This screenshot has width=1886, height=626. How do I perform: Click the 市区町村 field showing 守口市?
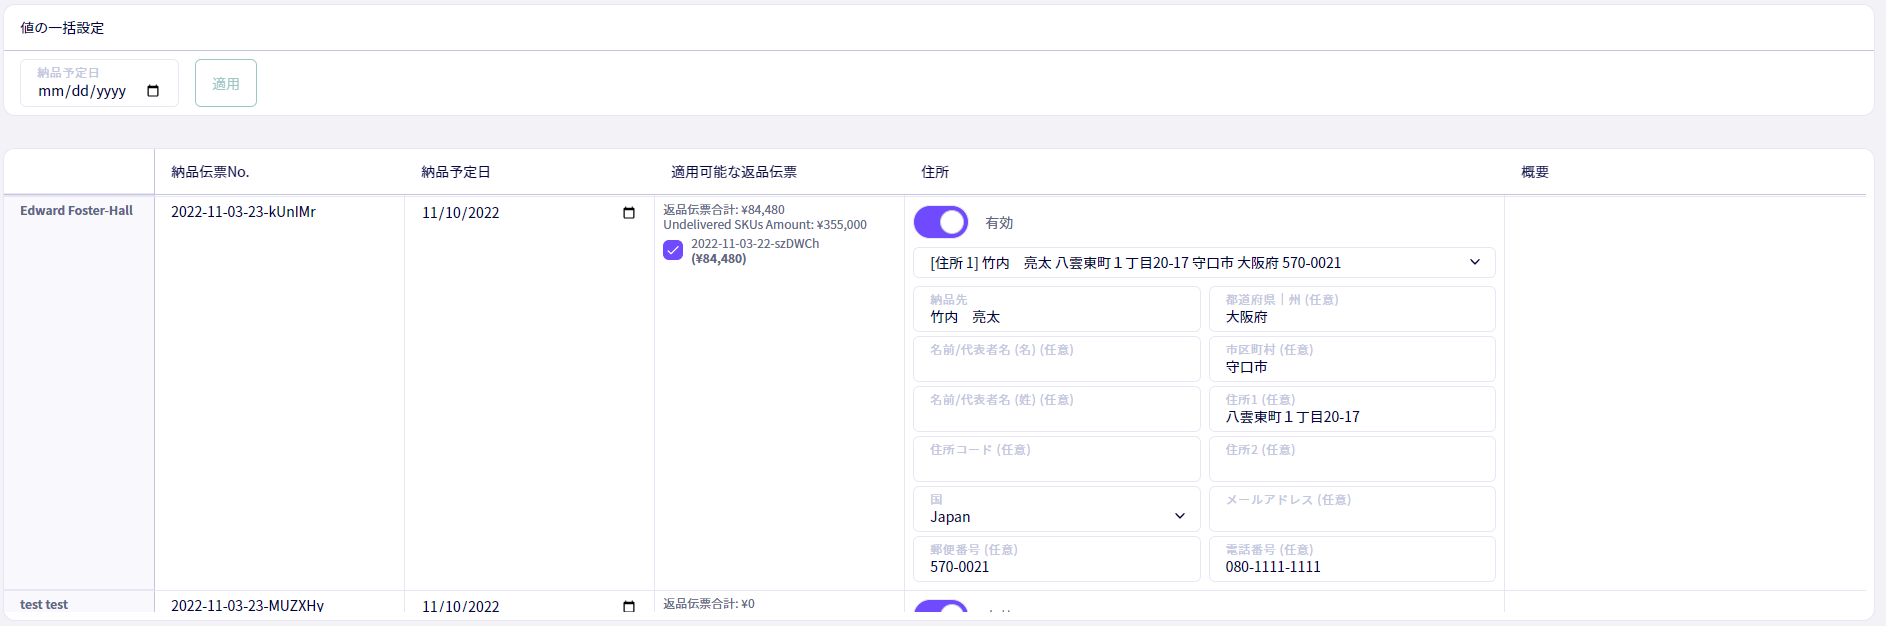pyautogui.click(x=1352, y=359)
